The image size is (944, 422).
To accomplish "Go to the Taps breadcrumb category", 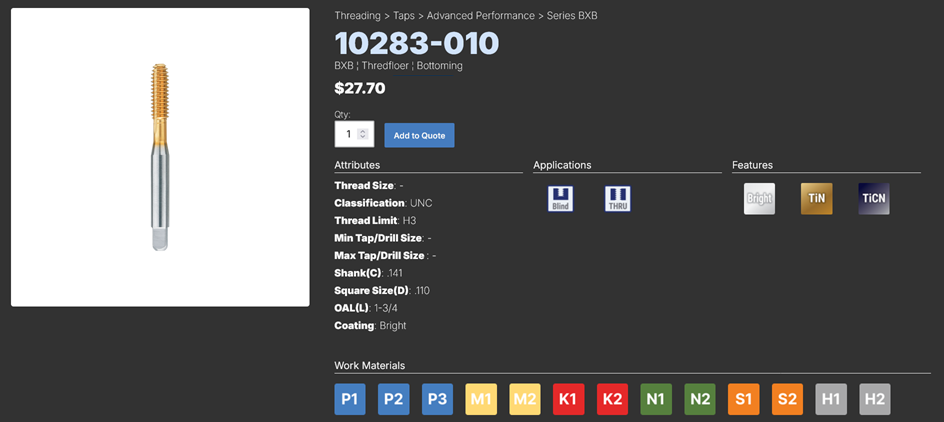I will click(x=404, y=16).
